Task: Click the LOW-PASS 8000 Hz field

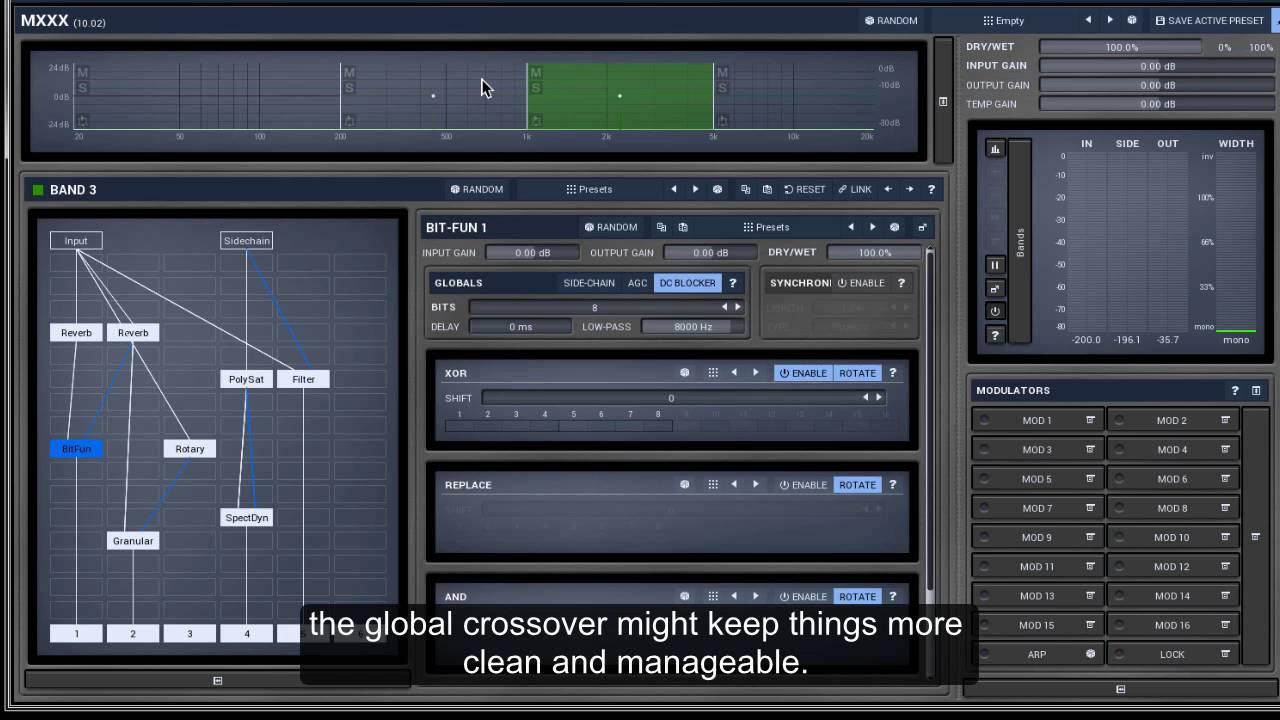Action: tap(693, 327)
